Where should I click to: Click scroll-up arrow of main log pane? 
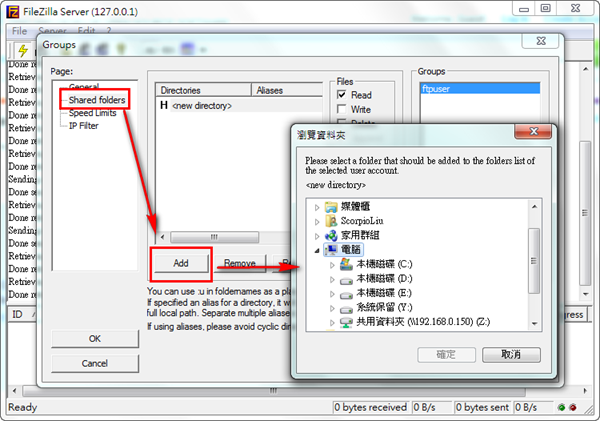point(585,69)
